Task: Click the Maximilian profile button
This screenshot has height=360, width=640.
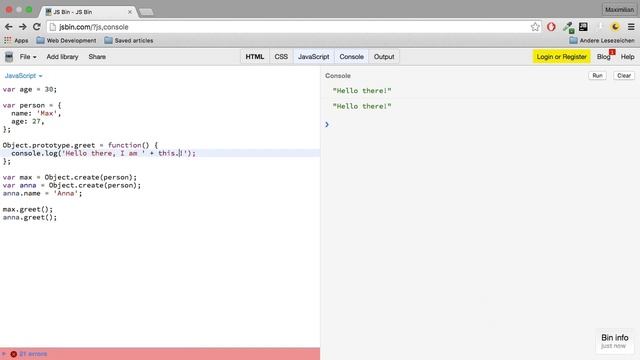Action: coord(619,9)
